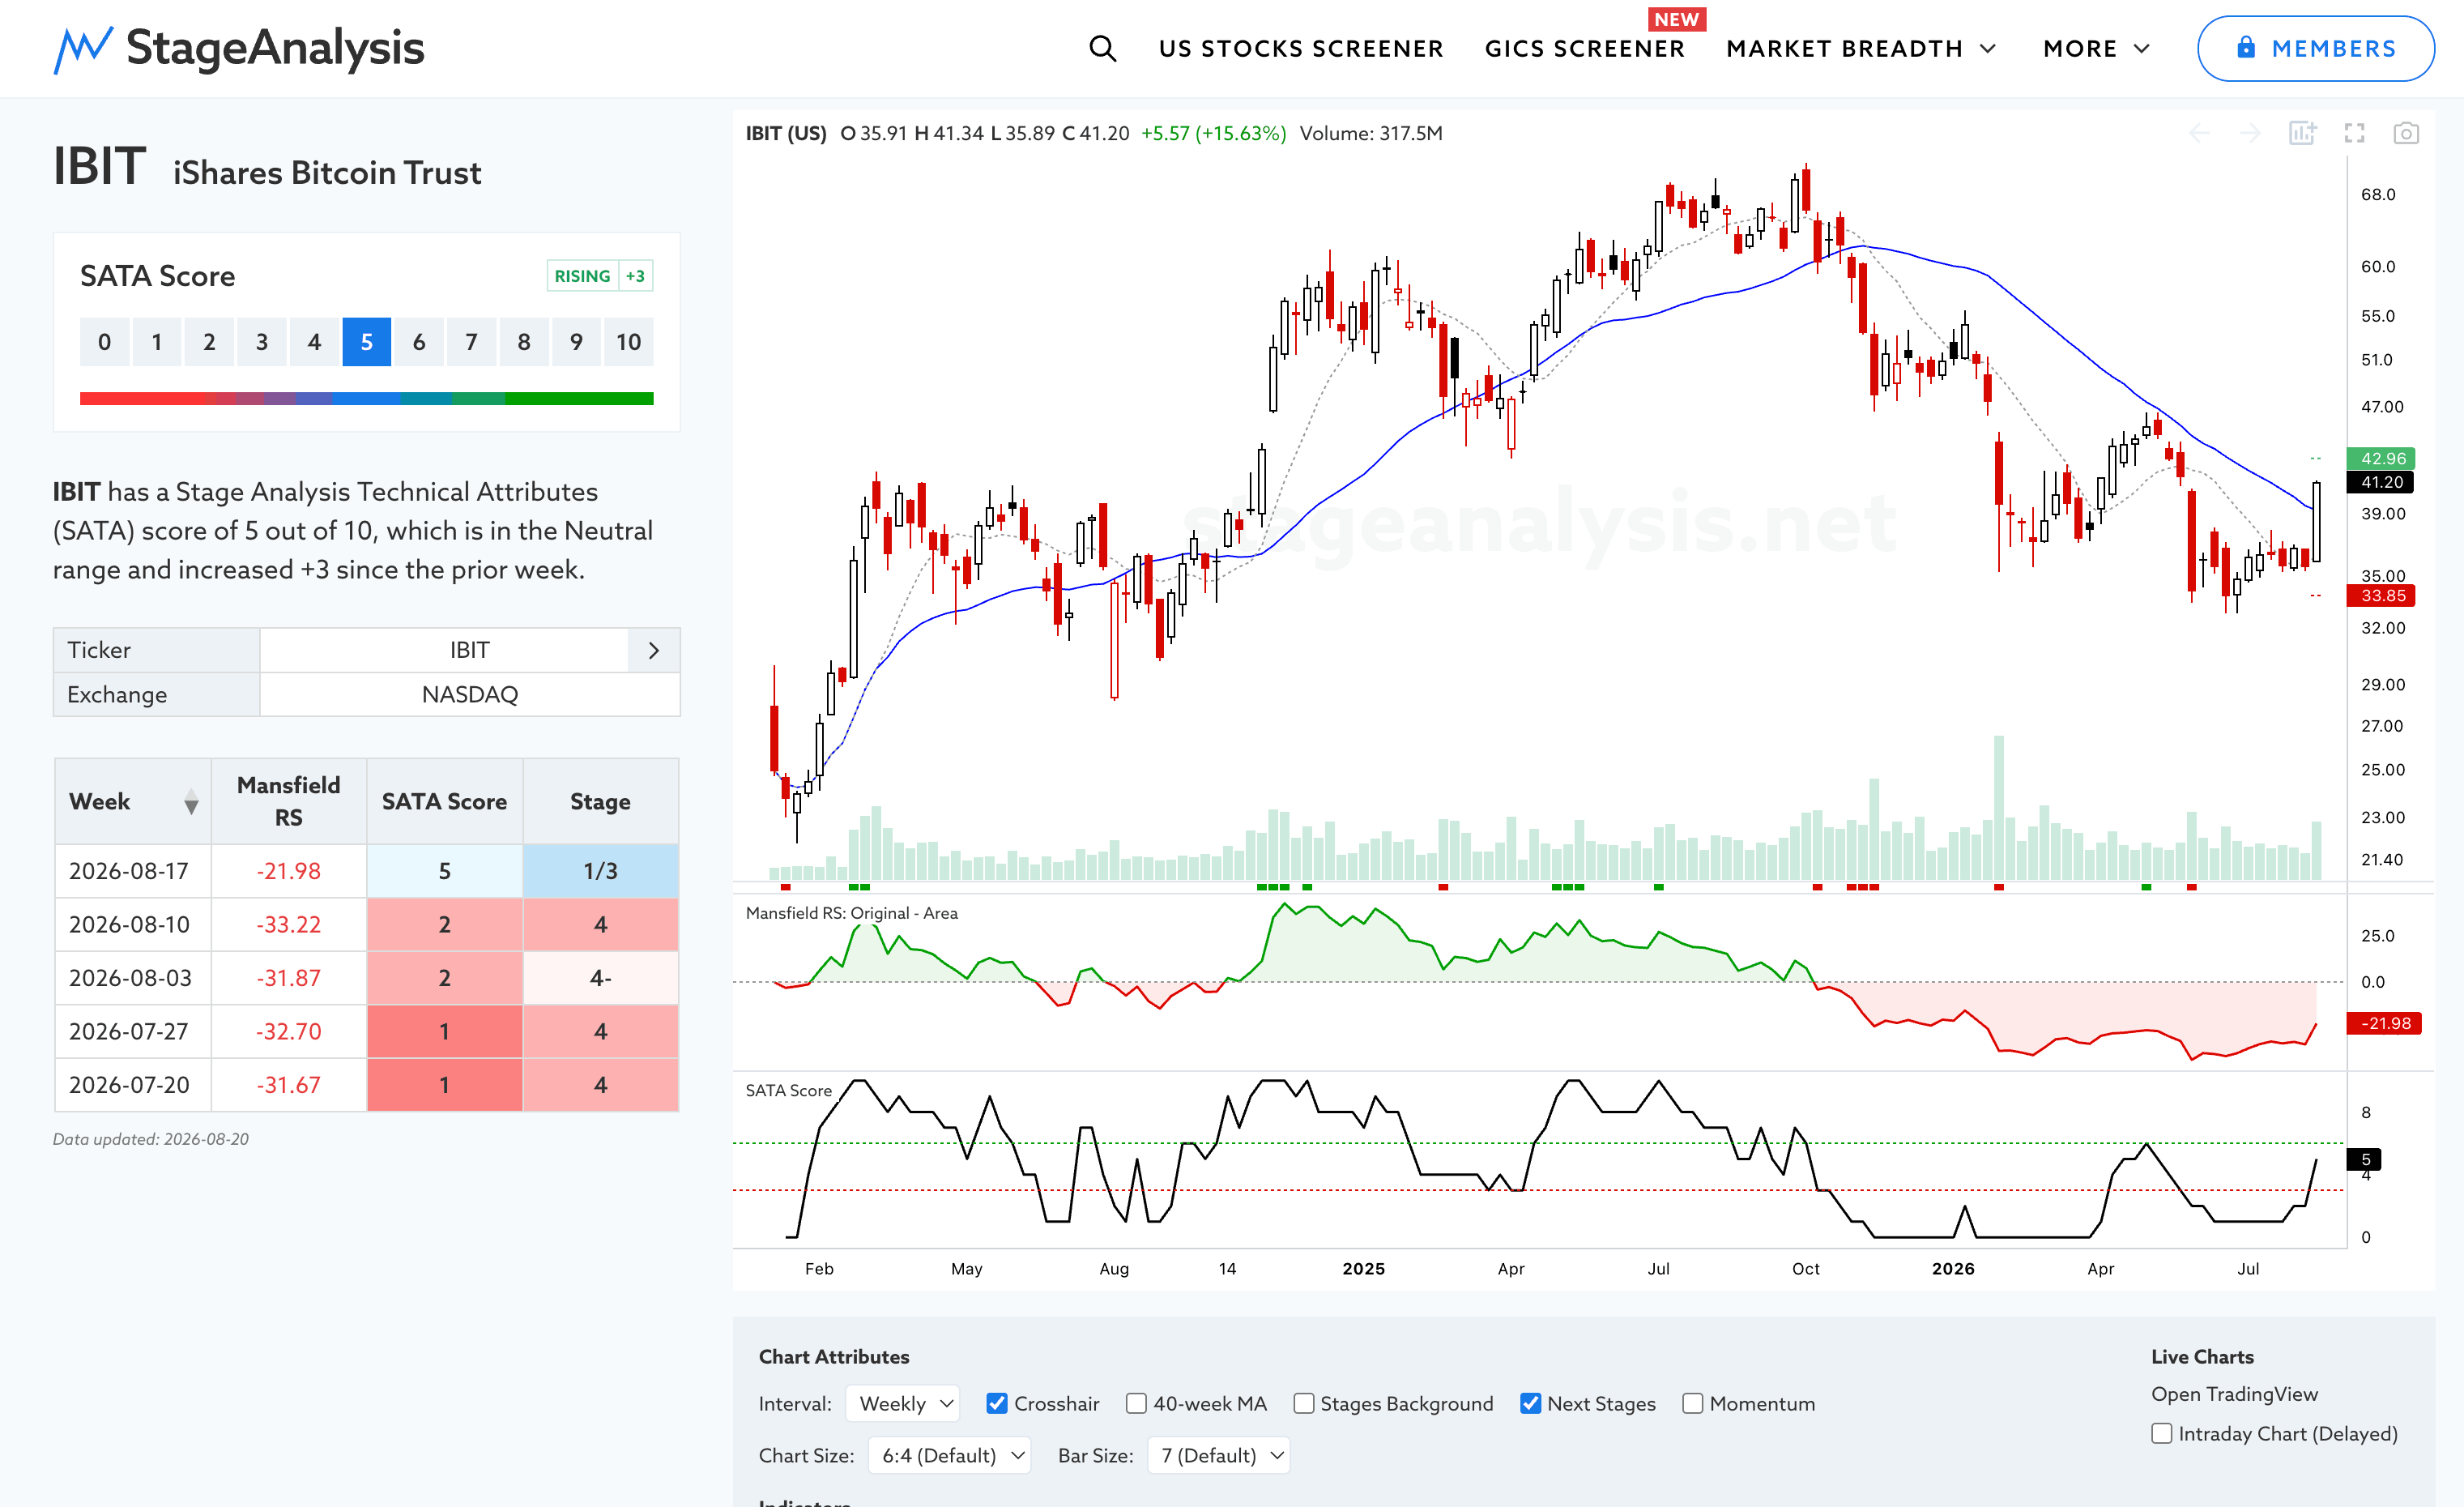This screenshot has width=2464, height=1507.
Task: Click the Mansfield RS: Original - Area label
Action: click(x=851, y=913)
